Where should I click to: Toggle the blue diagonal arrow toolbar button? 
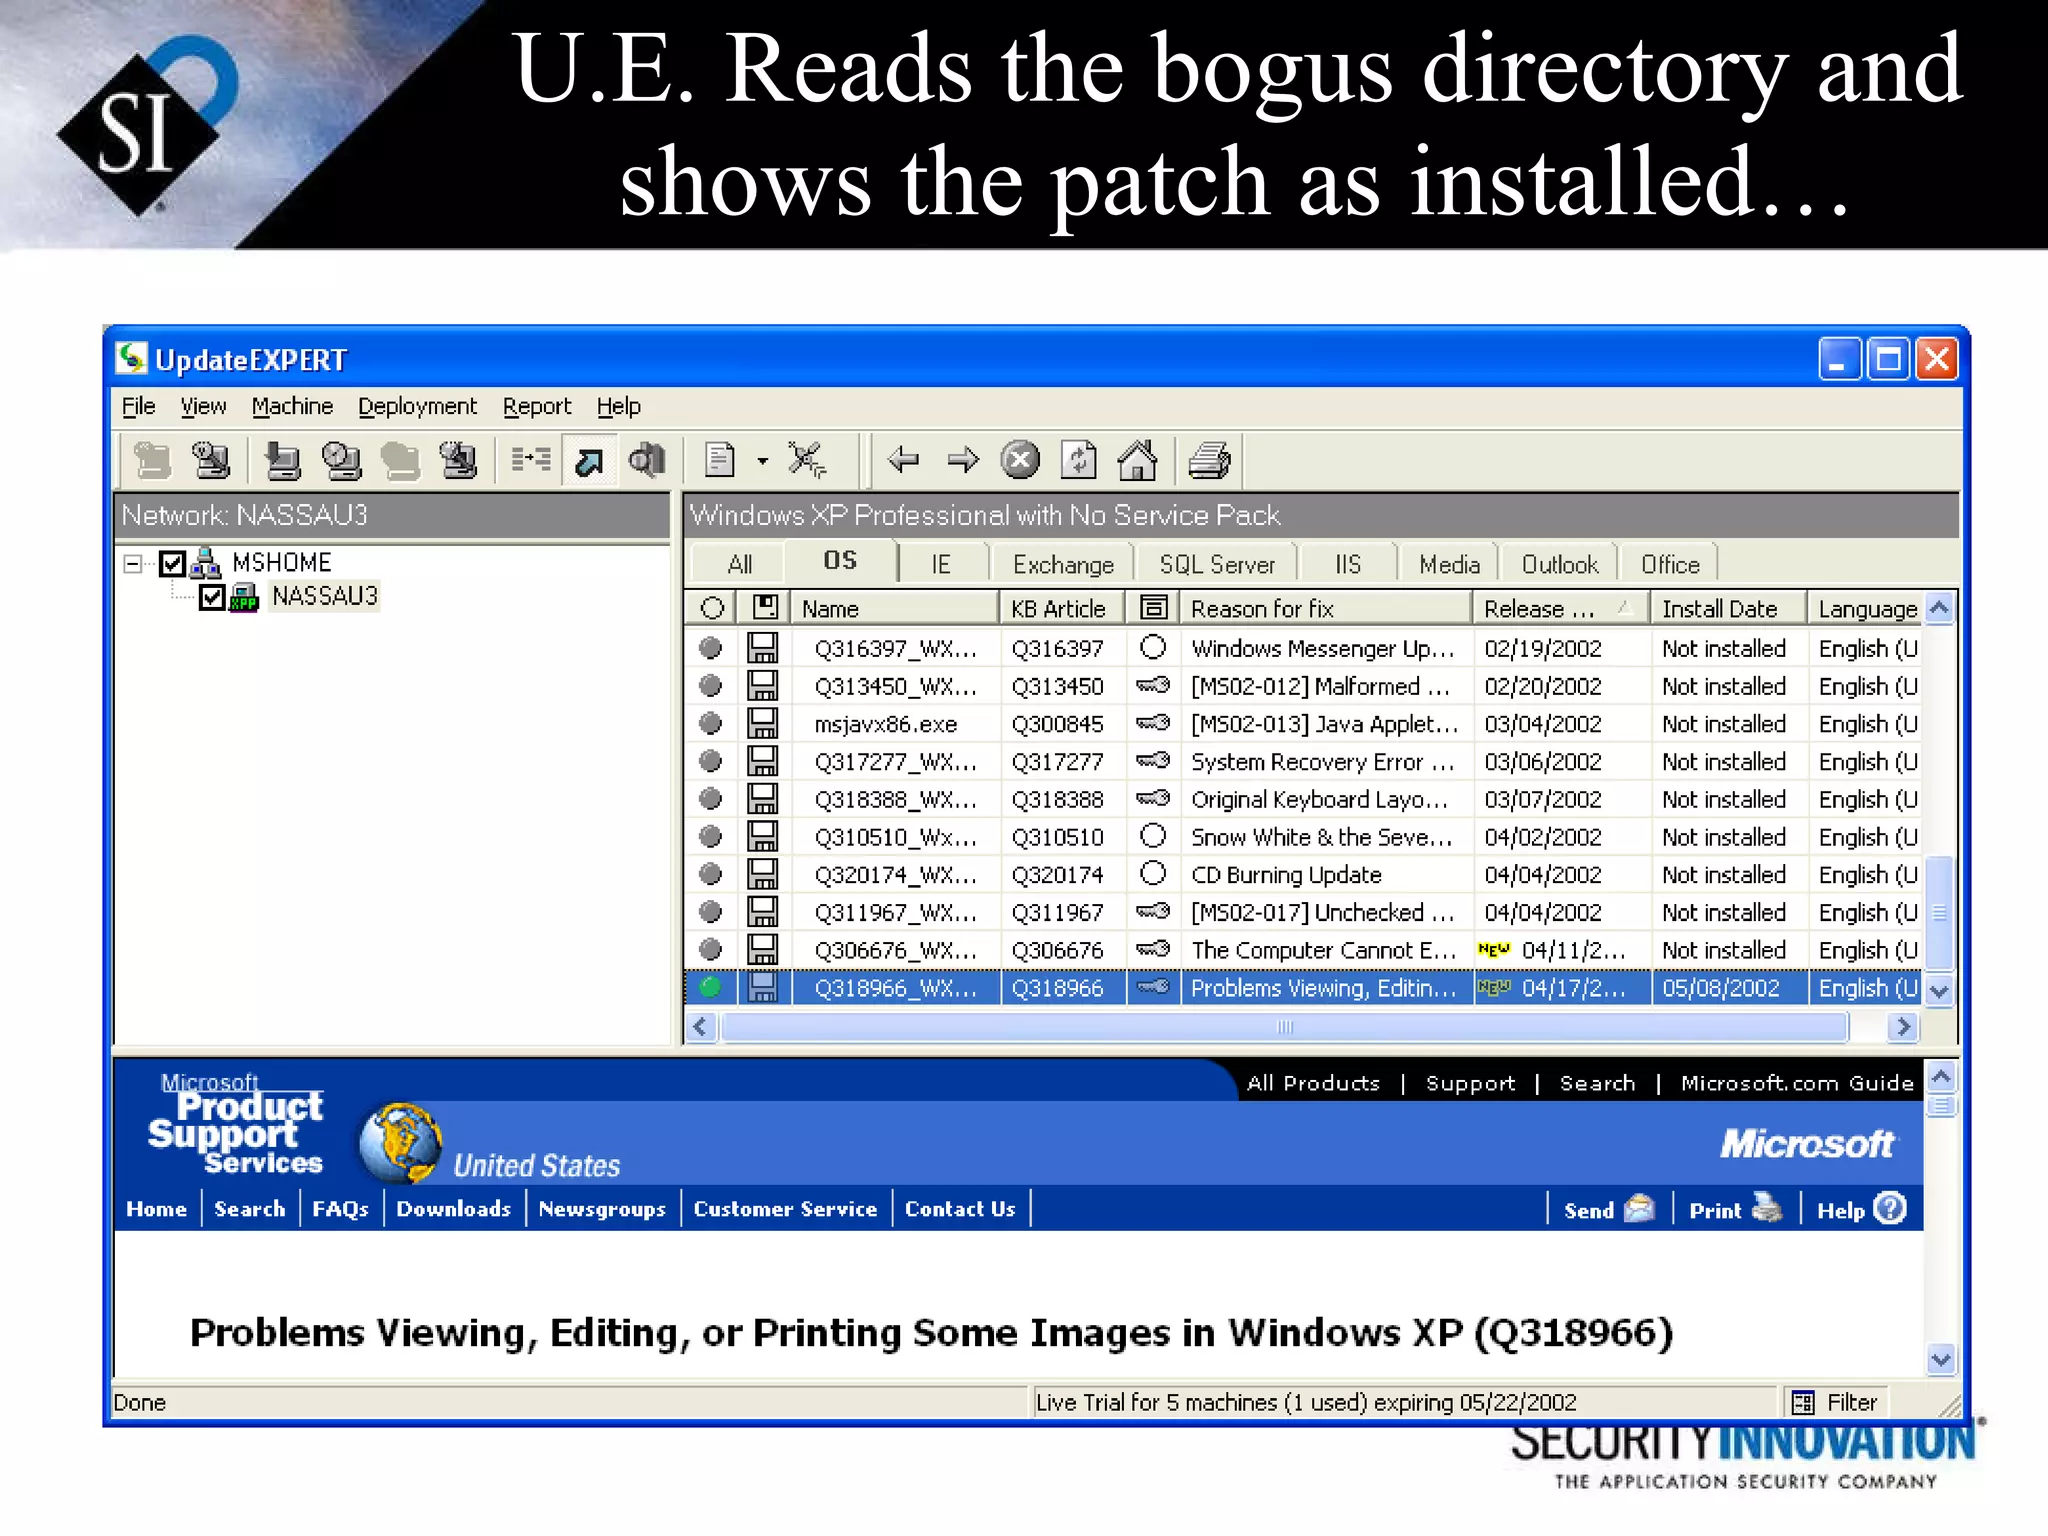589,461
